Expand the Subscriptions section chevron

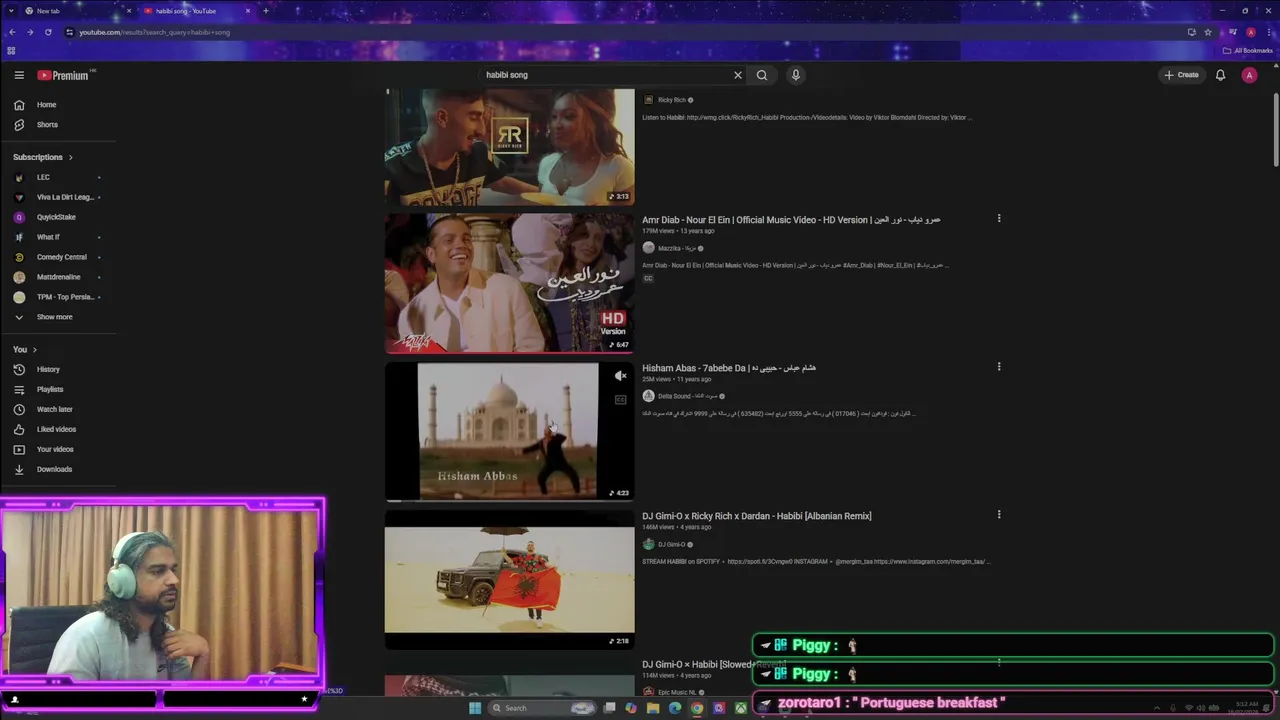[x=70, y=157]
